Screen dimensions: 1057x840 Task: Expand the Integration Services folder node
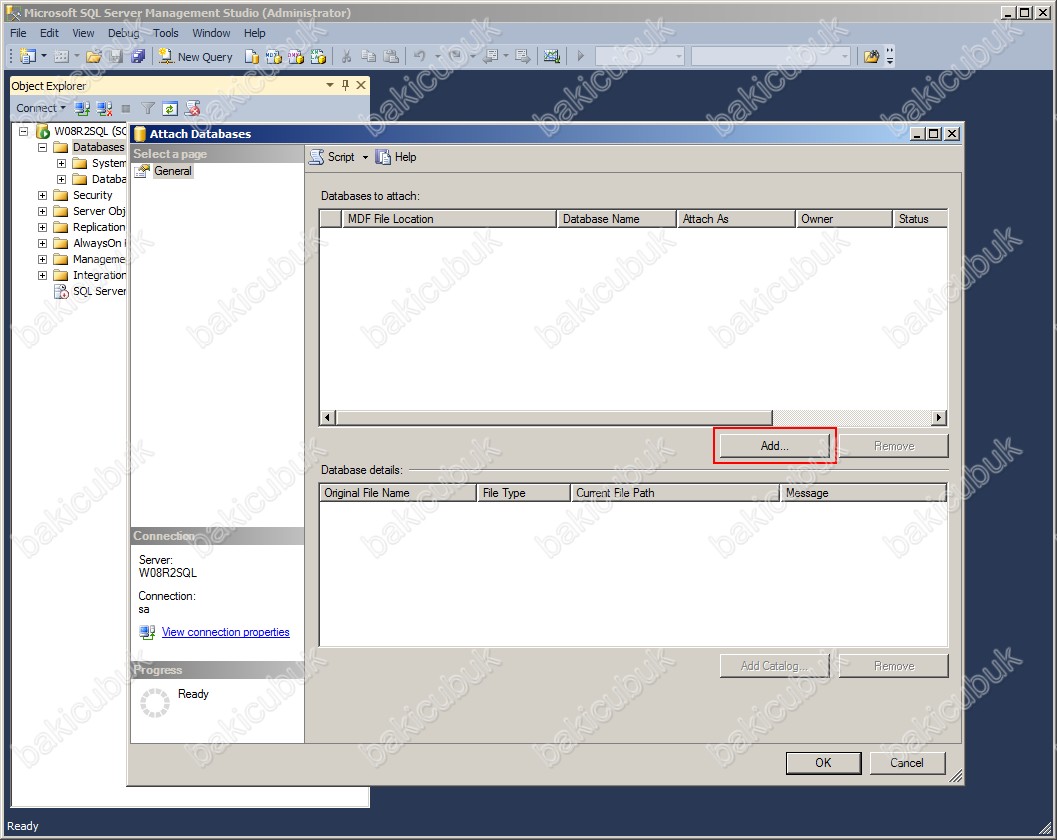click(x=42, y=275)
